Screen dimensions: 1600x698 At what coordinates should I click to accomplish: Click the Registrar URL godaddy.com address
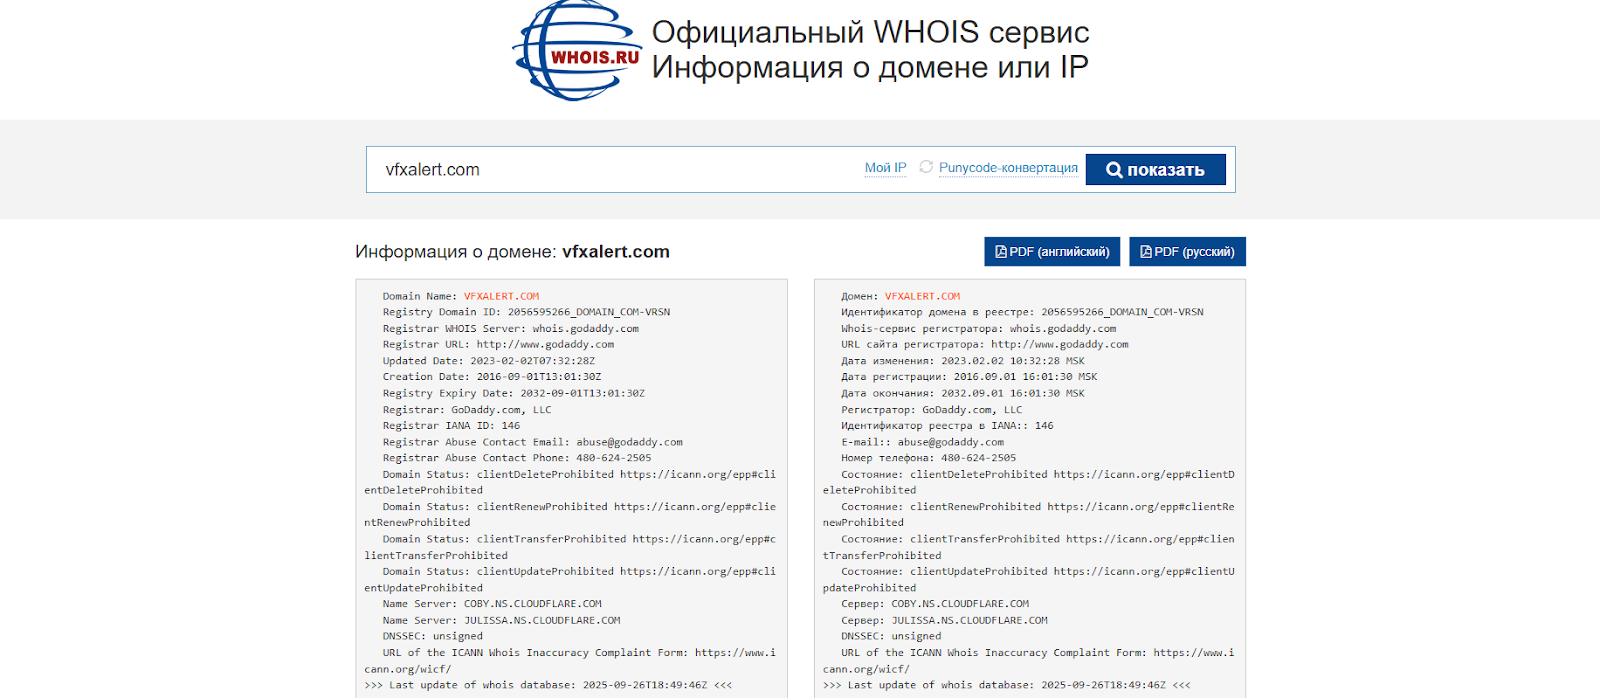click(x=545, y=344)
